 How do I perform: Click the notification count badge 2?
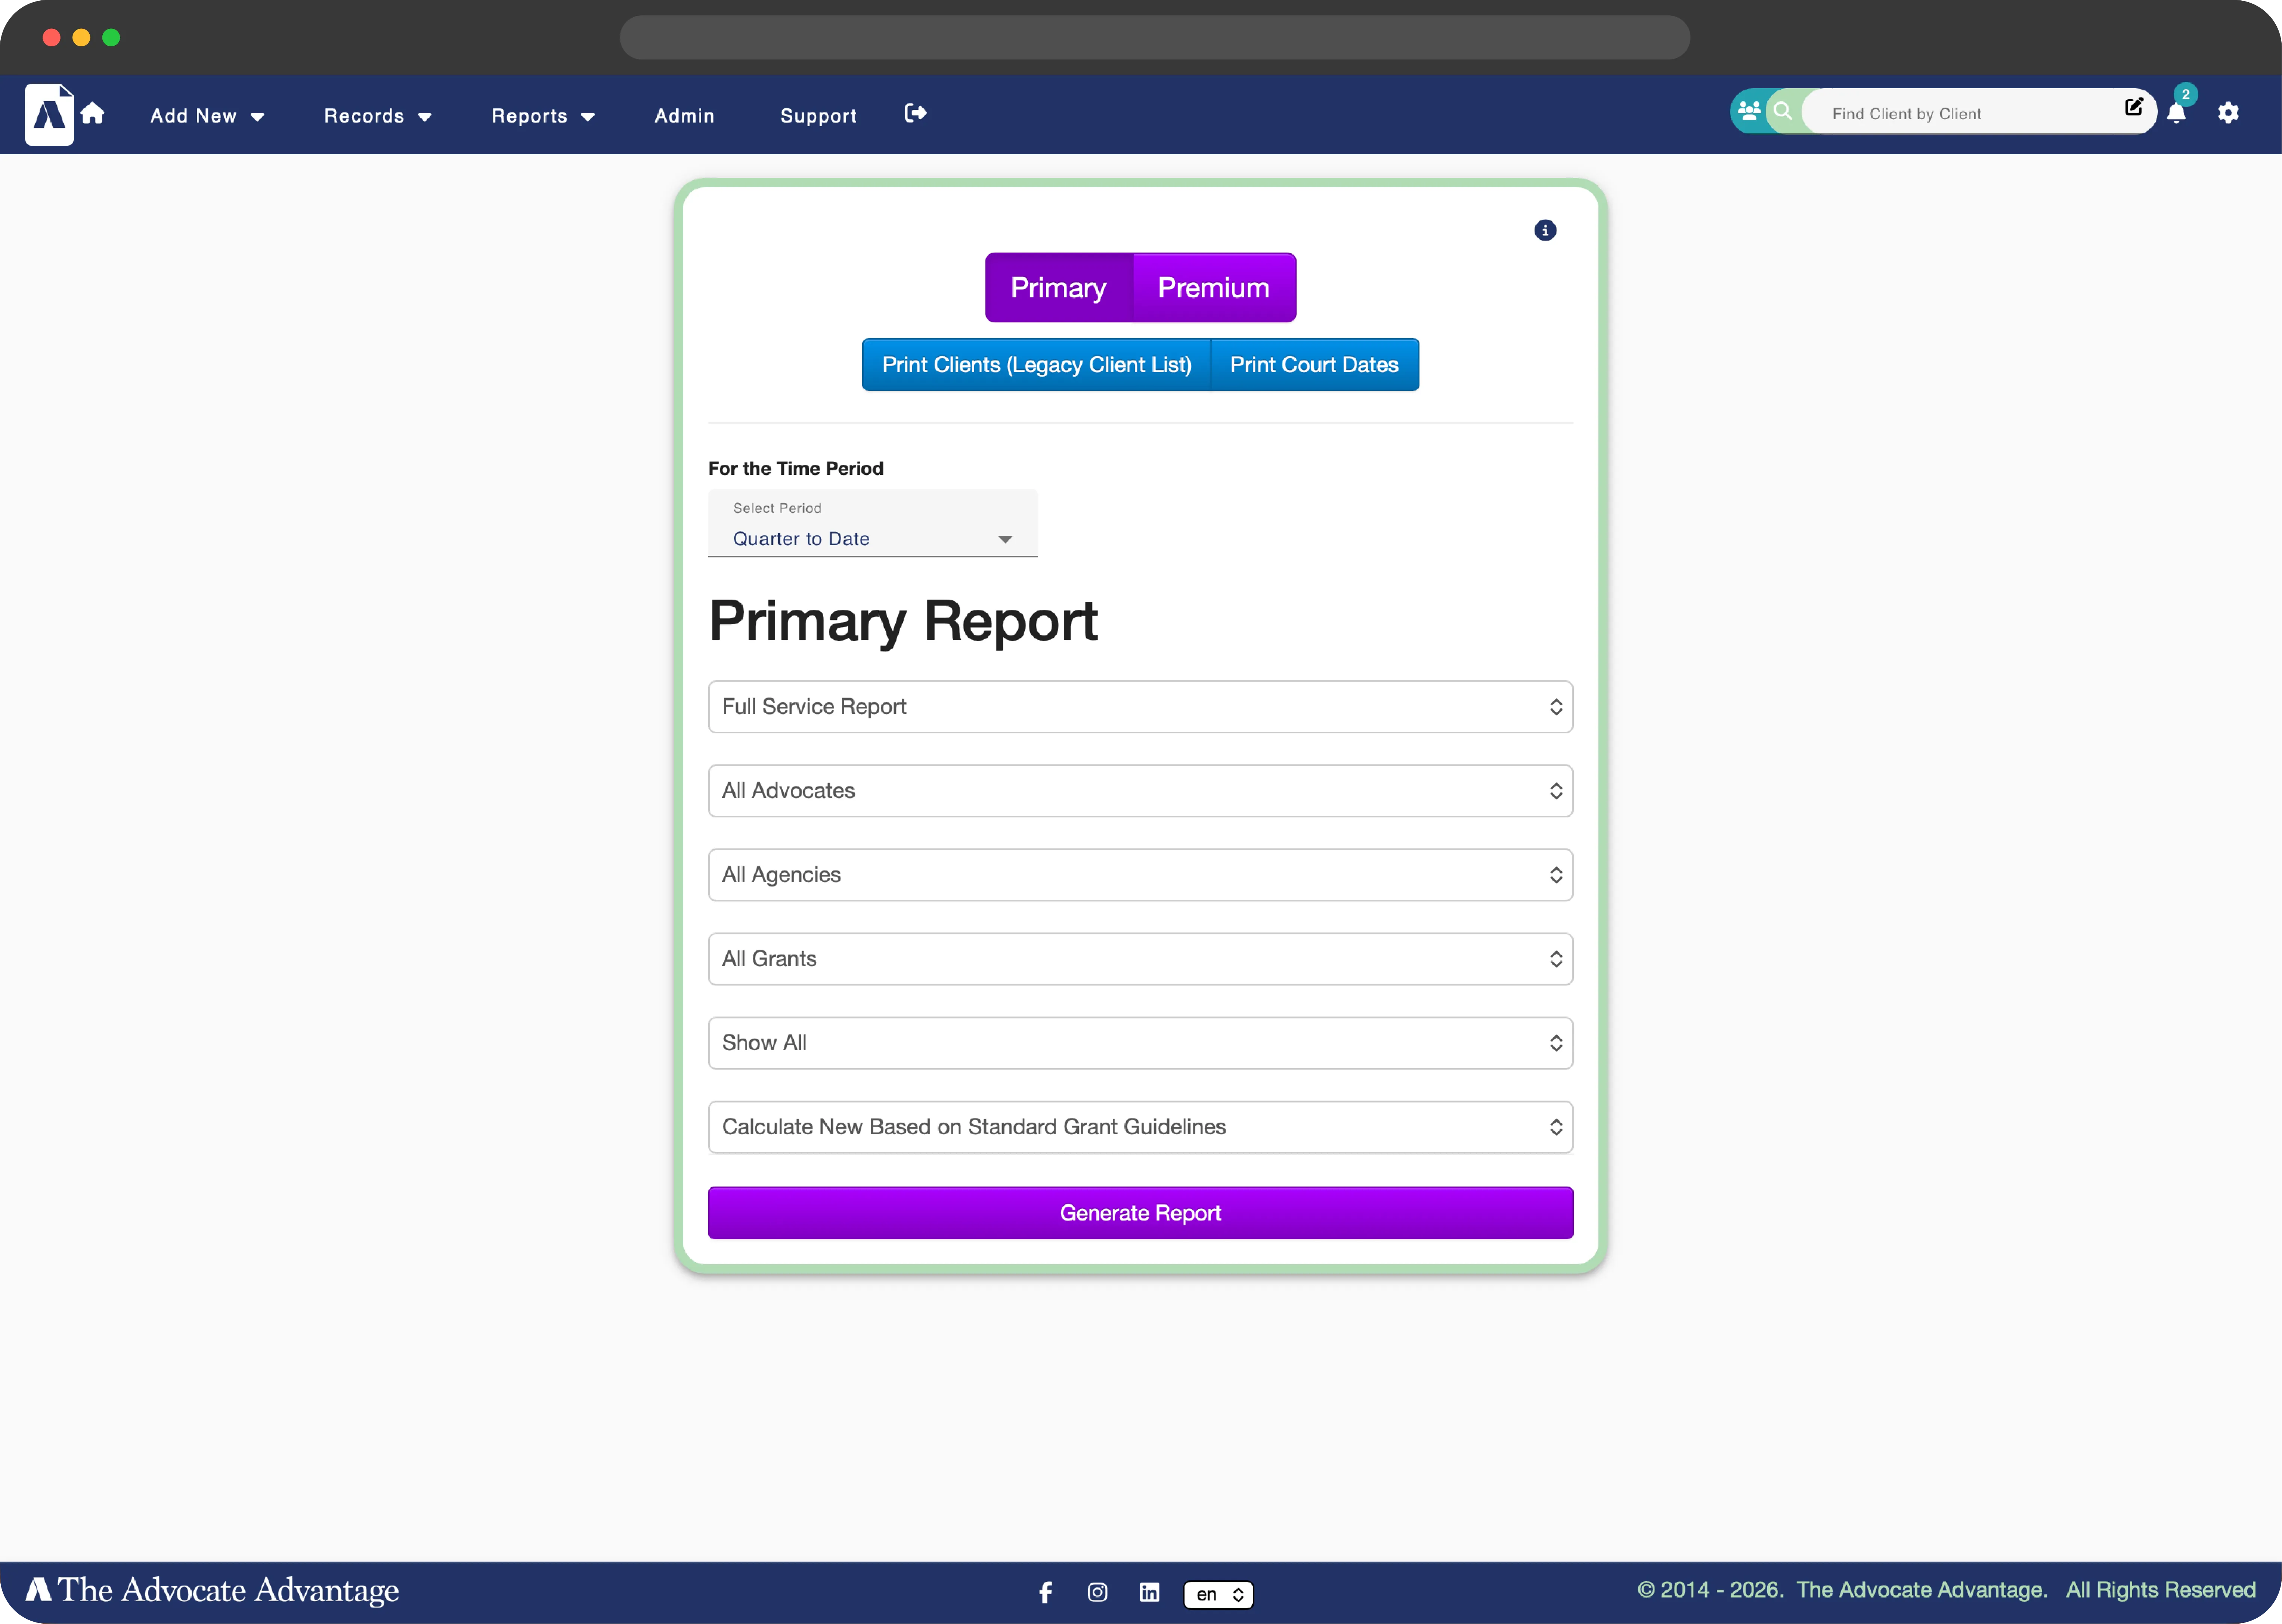[x=2186, y=94]
